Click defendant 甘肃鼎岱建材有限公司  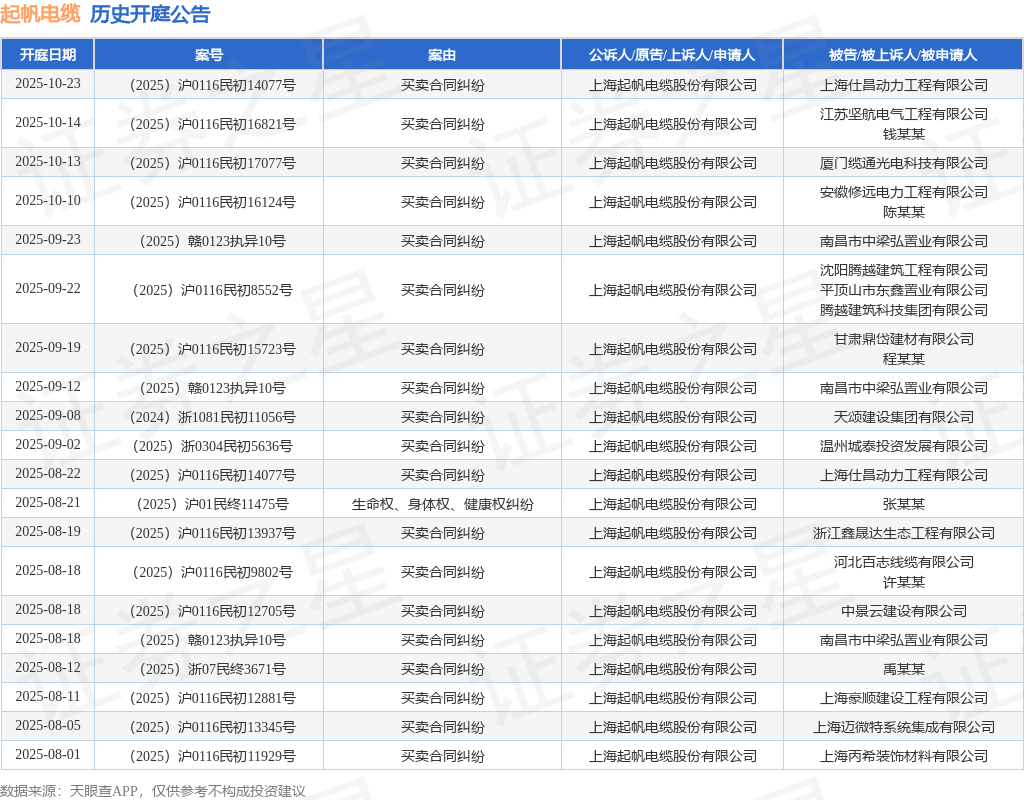(x=904, y=339)
